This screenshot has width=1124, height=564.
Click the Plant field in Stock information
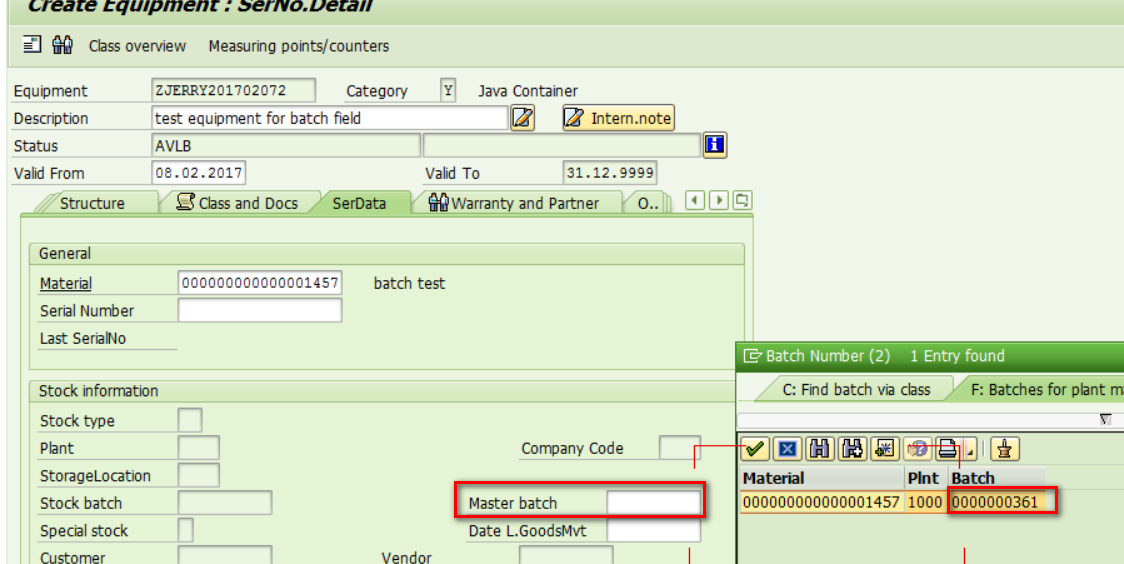199,448
